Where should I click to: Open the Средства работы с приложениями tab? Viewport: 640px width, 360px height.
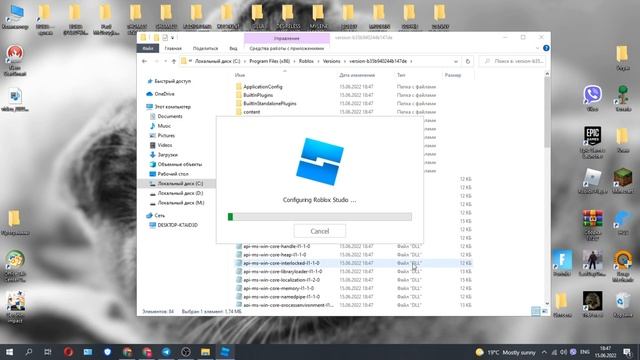[287, 48]
